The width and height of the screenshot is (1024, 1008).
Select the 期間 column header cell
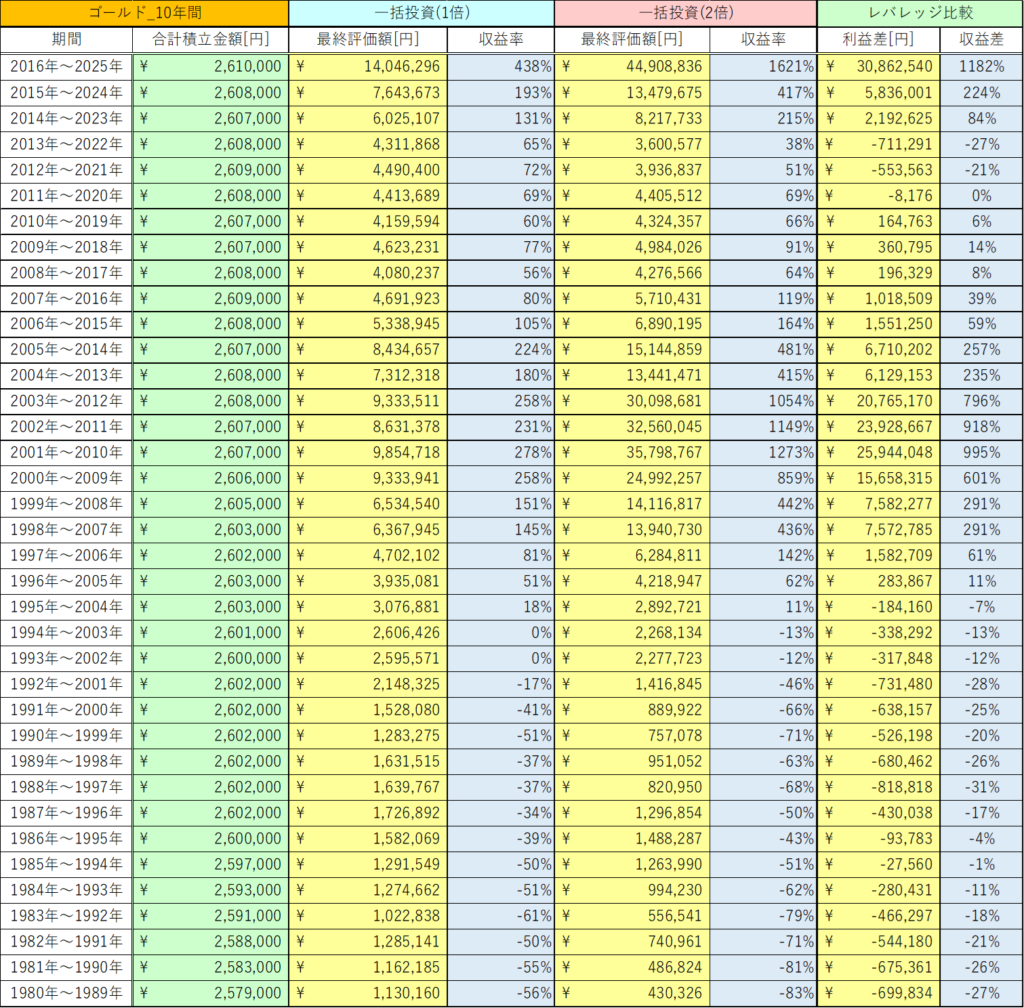tap(67, 40)
